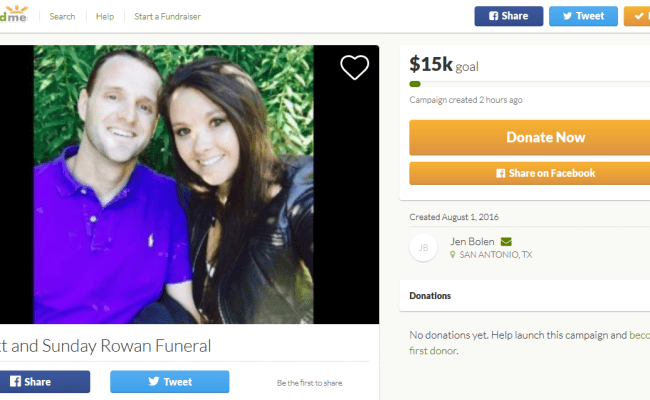Click the GoFundMe logo in header
Image resolution: width=650 pixels, height=400 pixels.
(14, 14)
